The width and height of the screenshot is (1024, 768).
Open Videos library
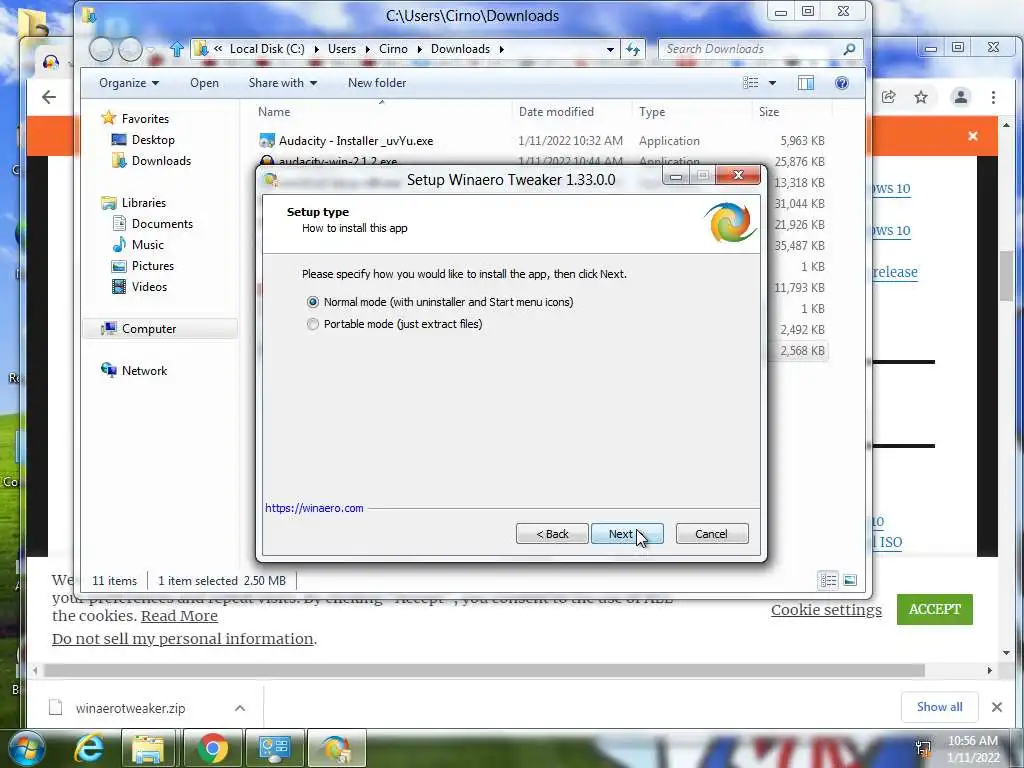pyautogui.click(x=149, y=287)
